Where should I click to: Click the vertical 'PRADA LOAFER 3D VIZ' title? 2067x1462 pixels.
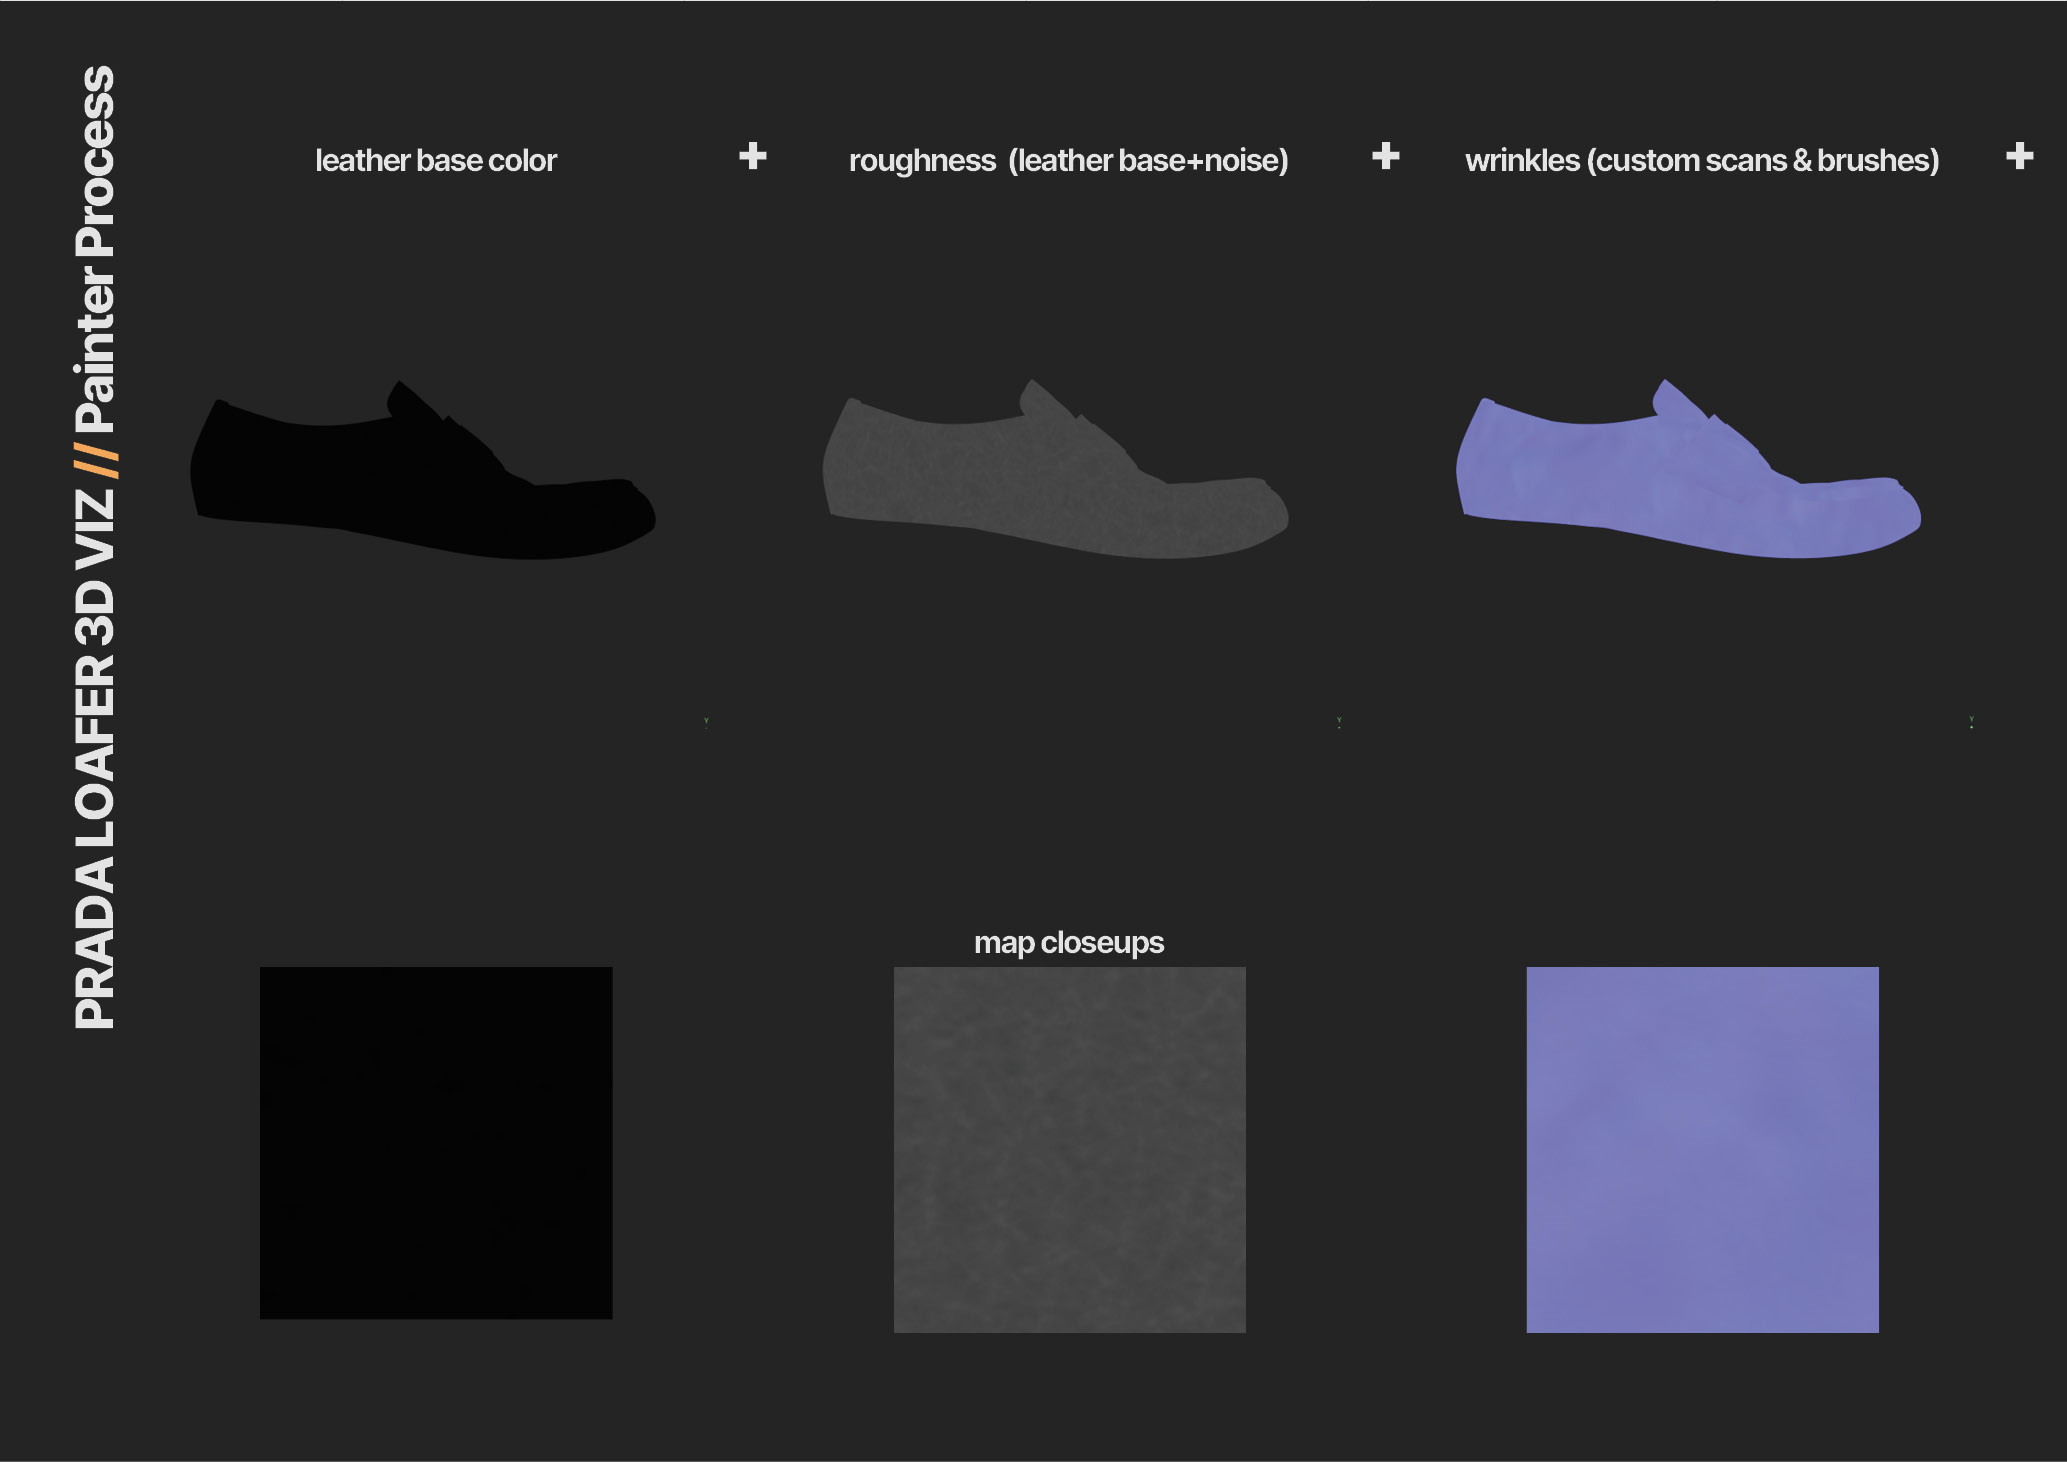95,759
